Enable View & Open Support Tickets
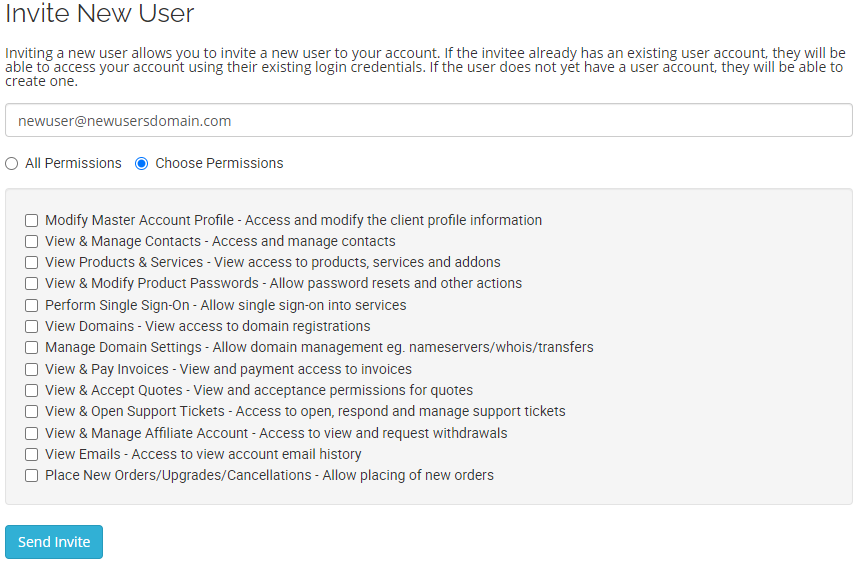The image size is (864, 562). click(32, 412)
